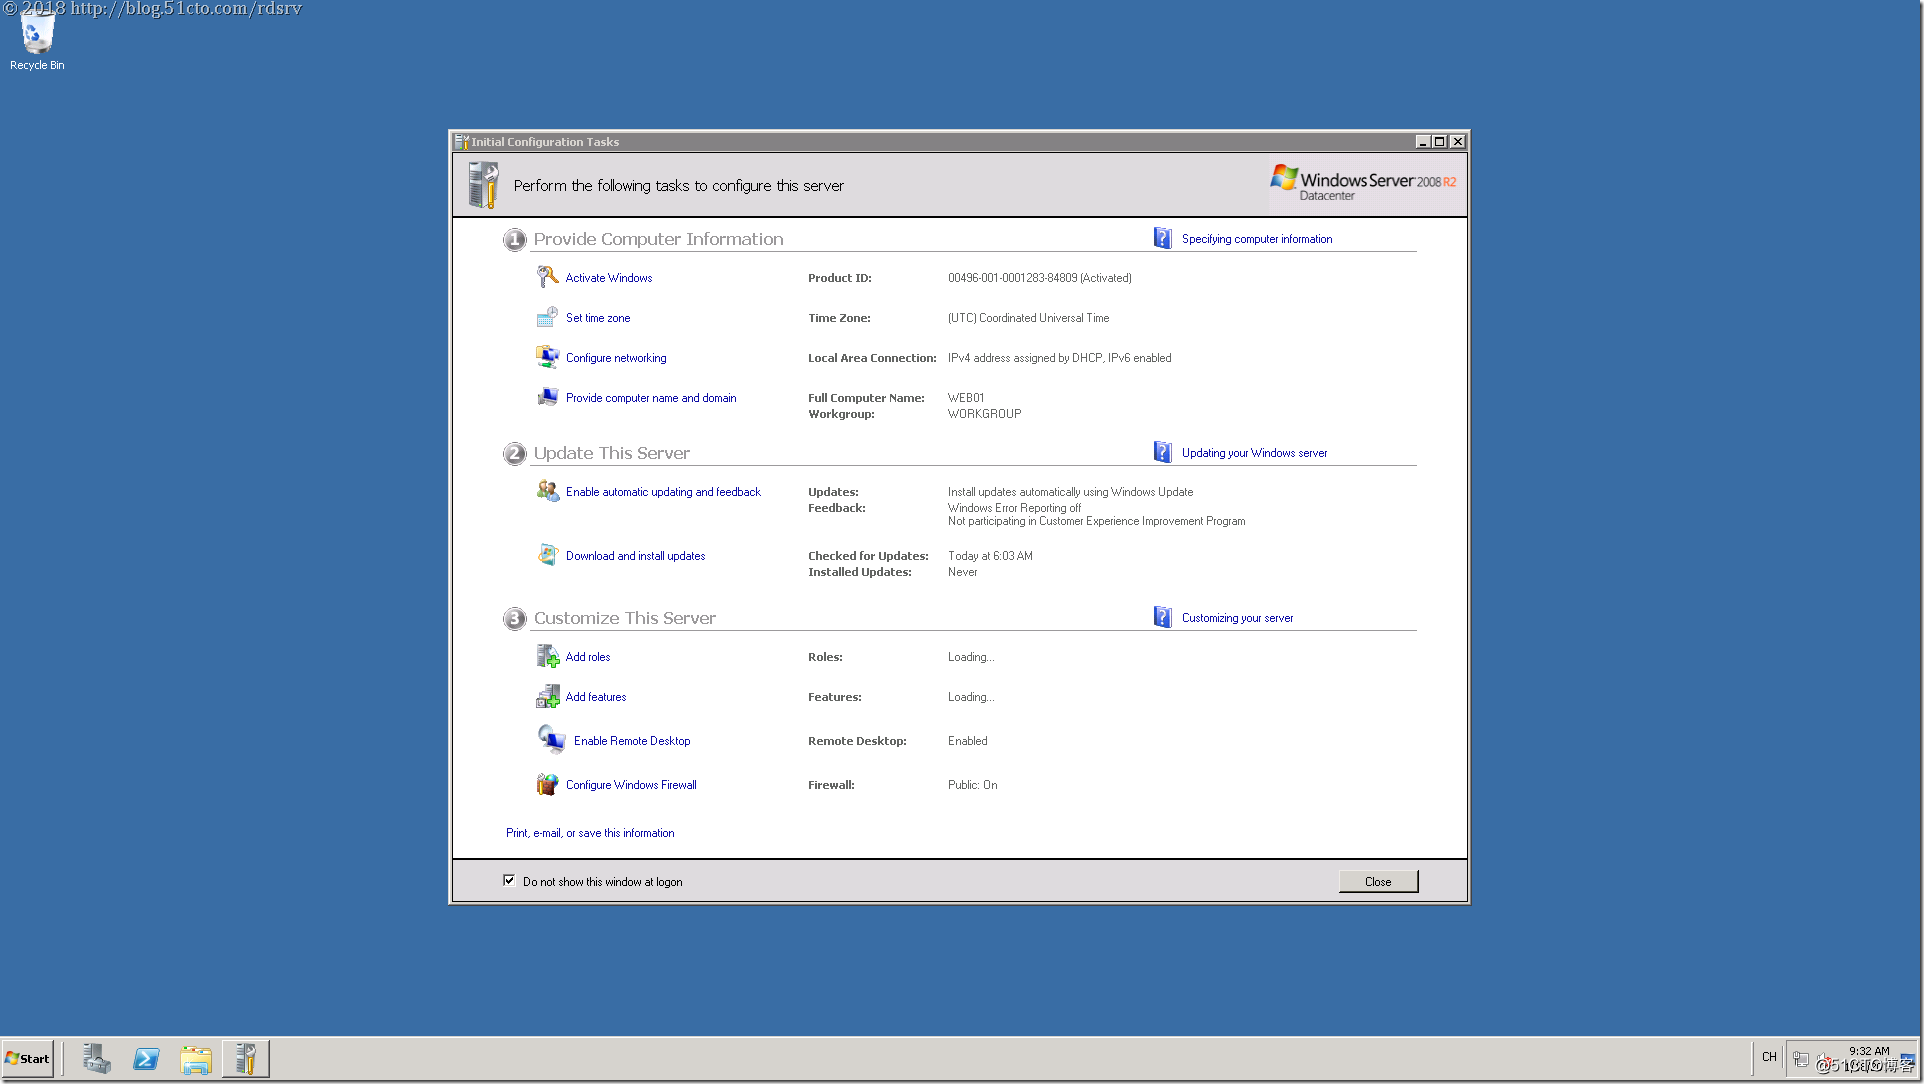Click the Set time zone clock icon
This screenshot has width=1924, height=1084.
coord(547,317)
